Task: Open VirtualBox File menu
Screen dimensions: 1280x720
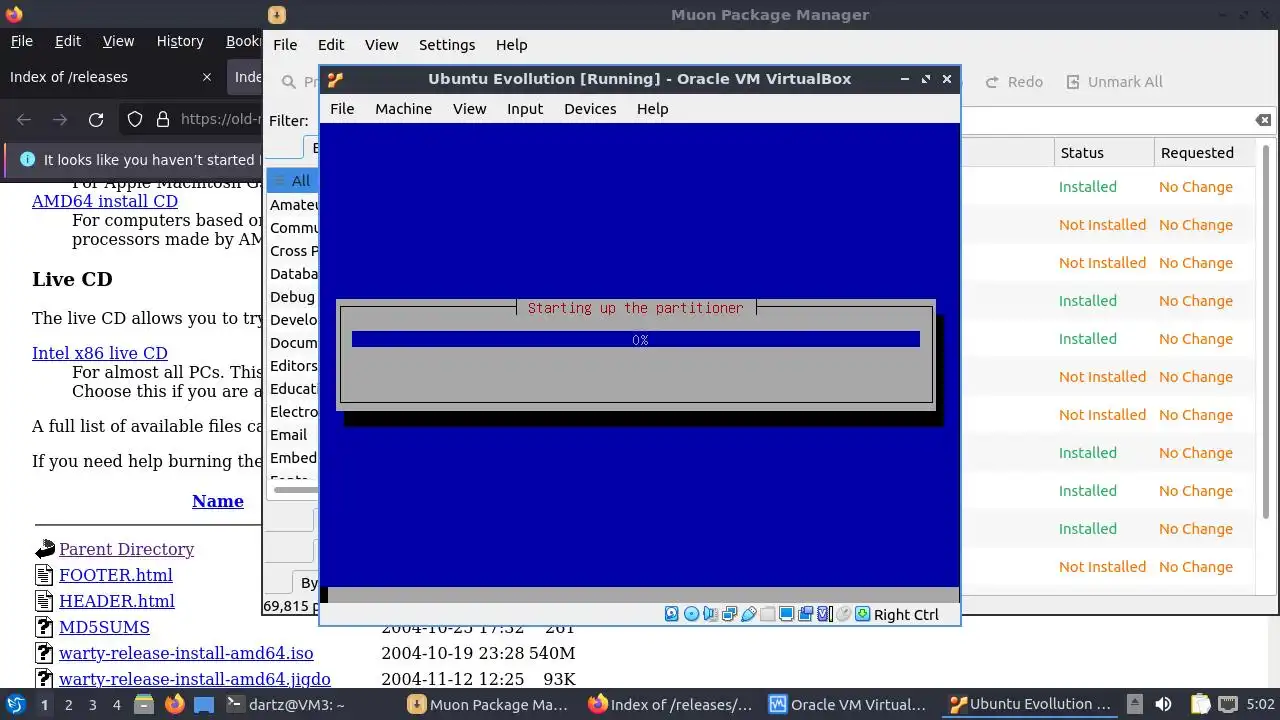Action: (x=342, y=109)
